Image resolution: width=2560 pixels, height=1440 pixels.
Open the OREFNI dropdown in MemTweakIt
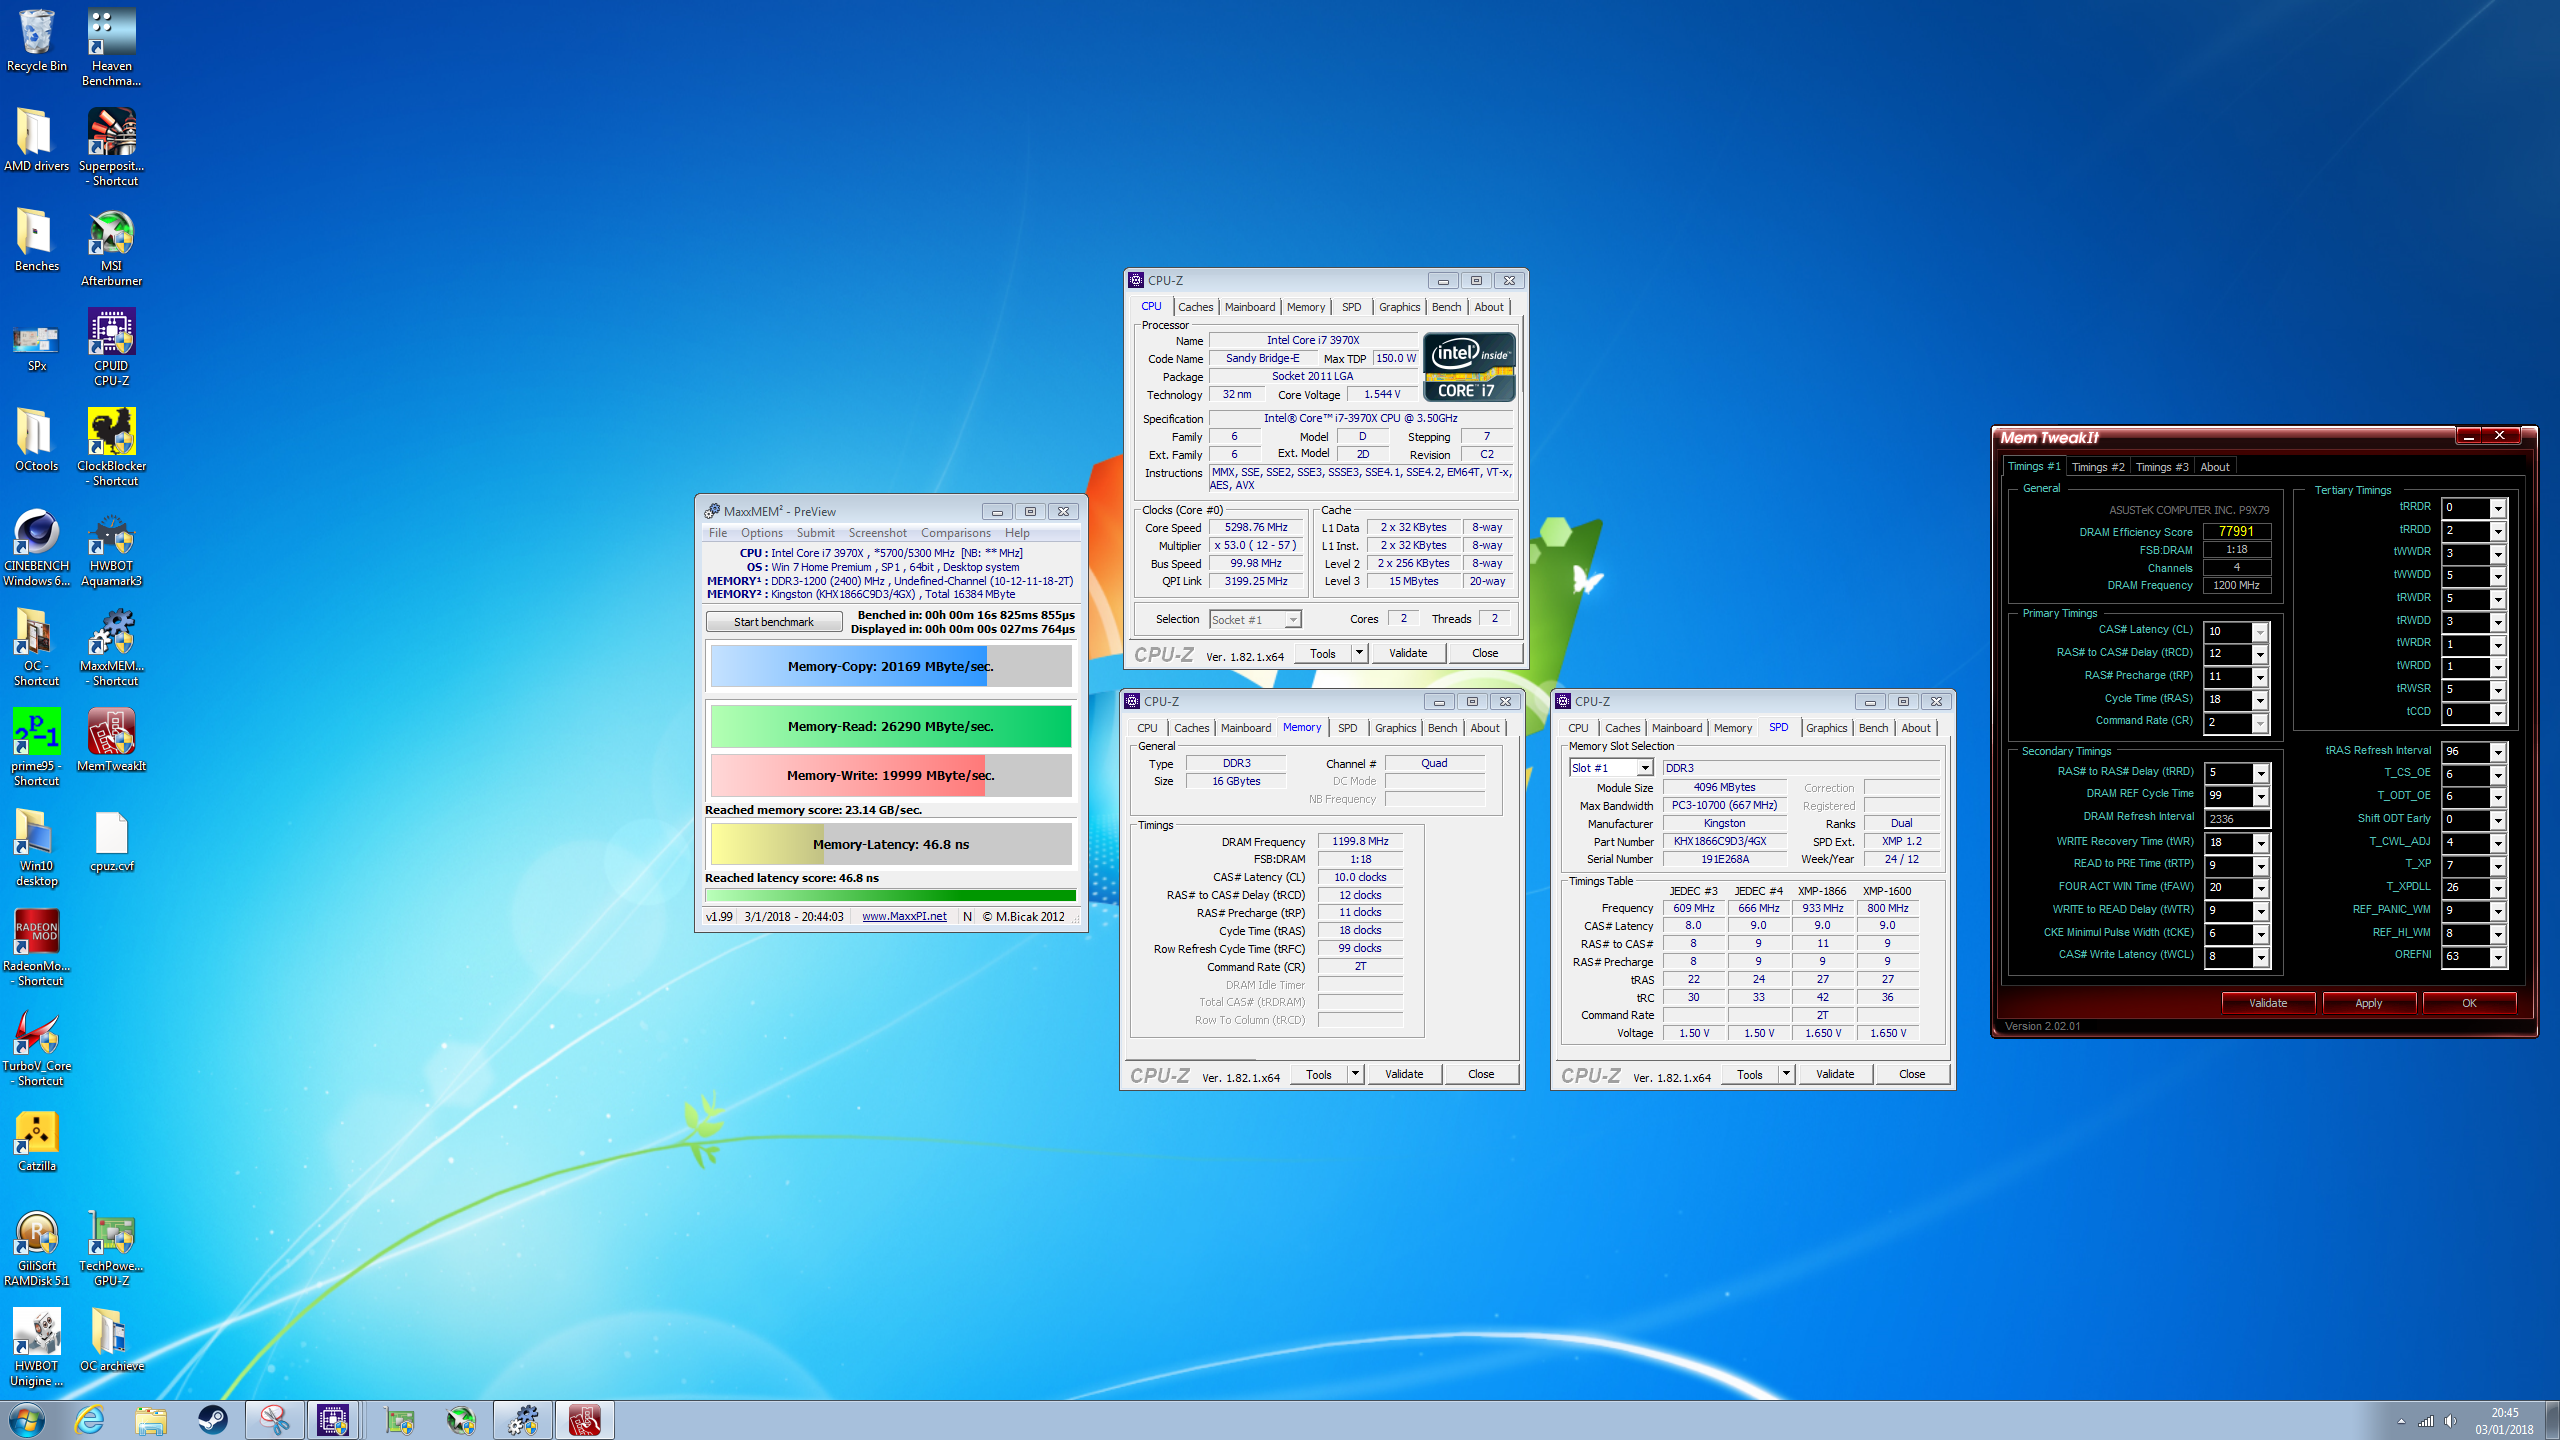point(2497,957)
